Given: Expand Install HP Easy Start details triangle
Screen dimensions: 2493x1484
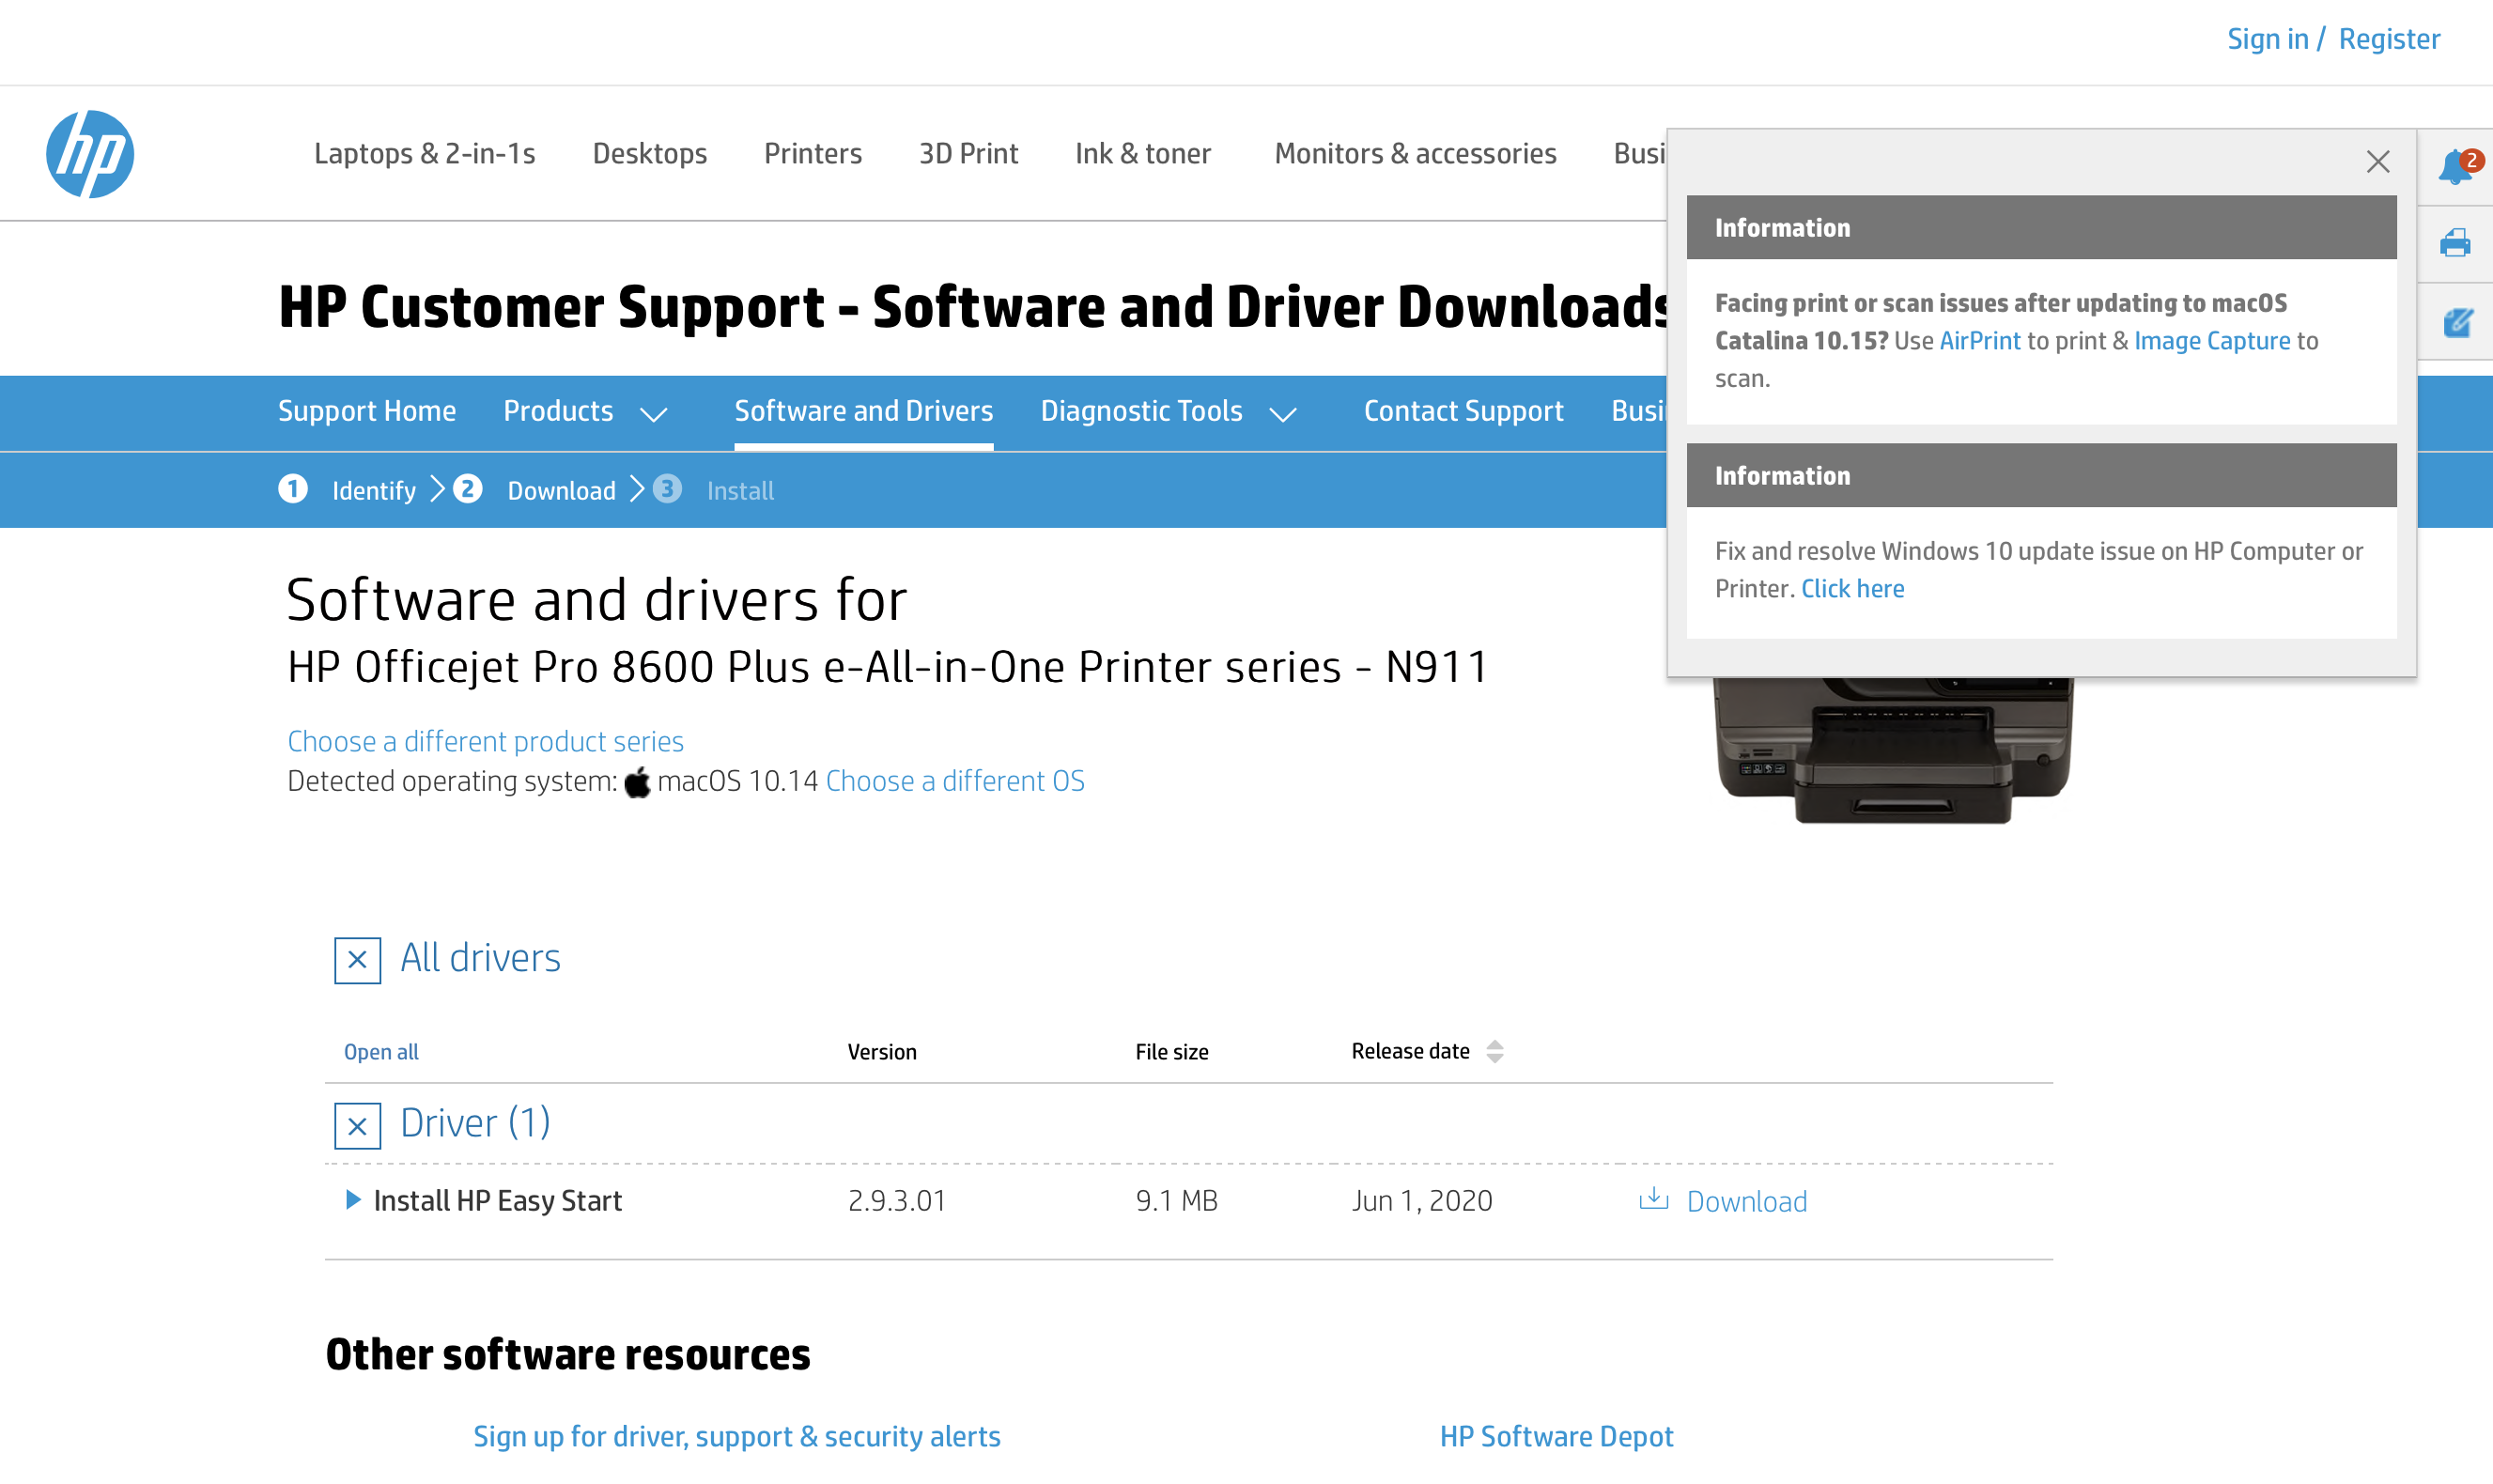Looking at the screenshot, I should (352, 1199).
